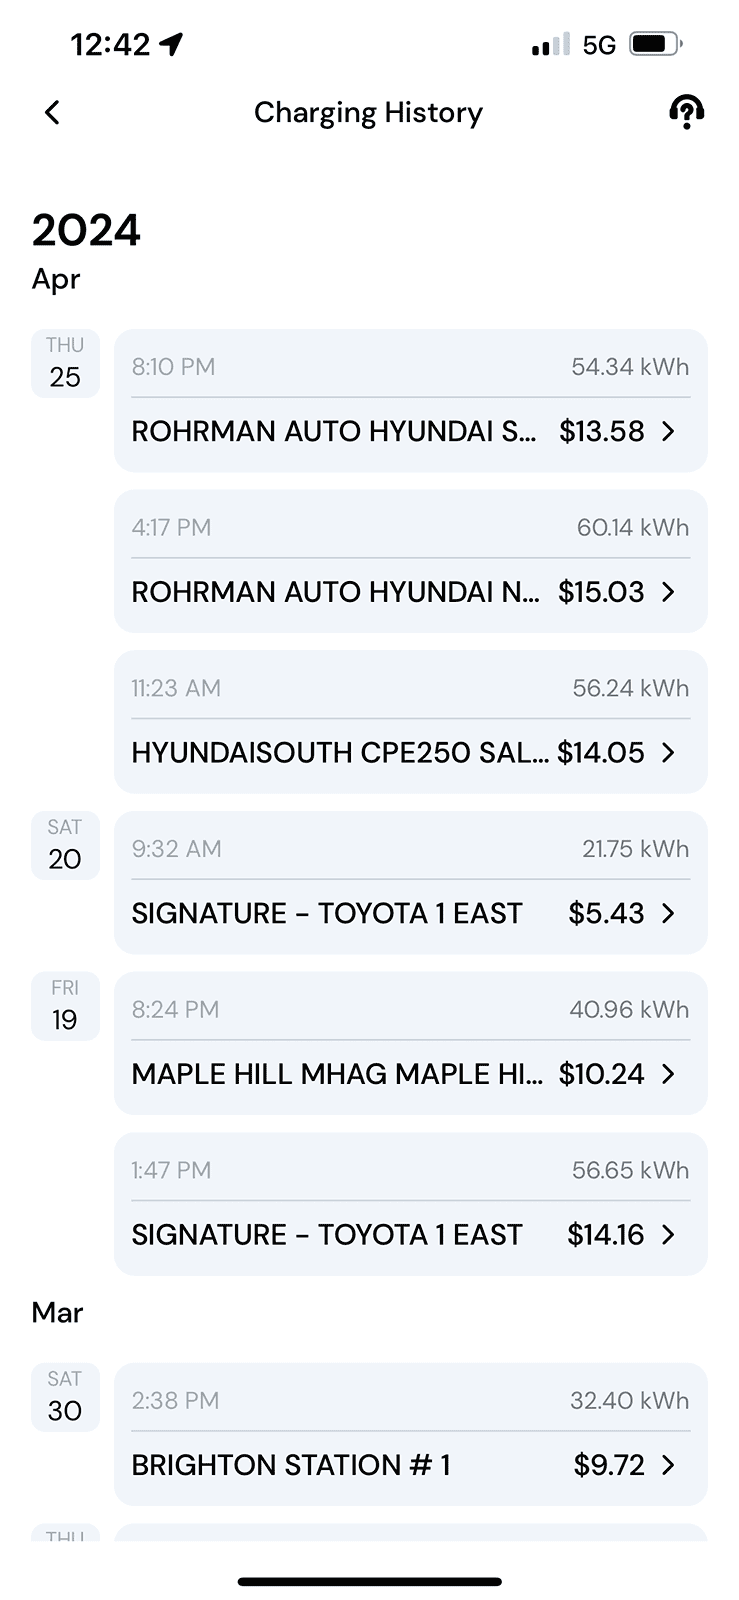Tap the Charging History title
The width and height of the screenshot is (739, 1600).
(x=368, y=113)
